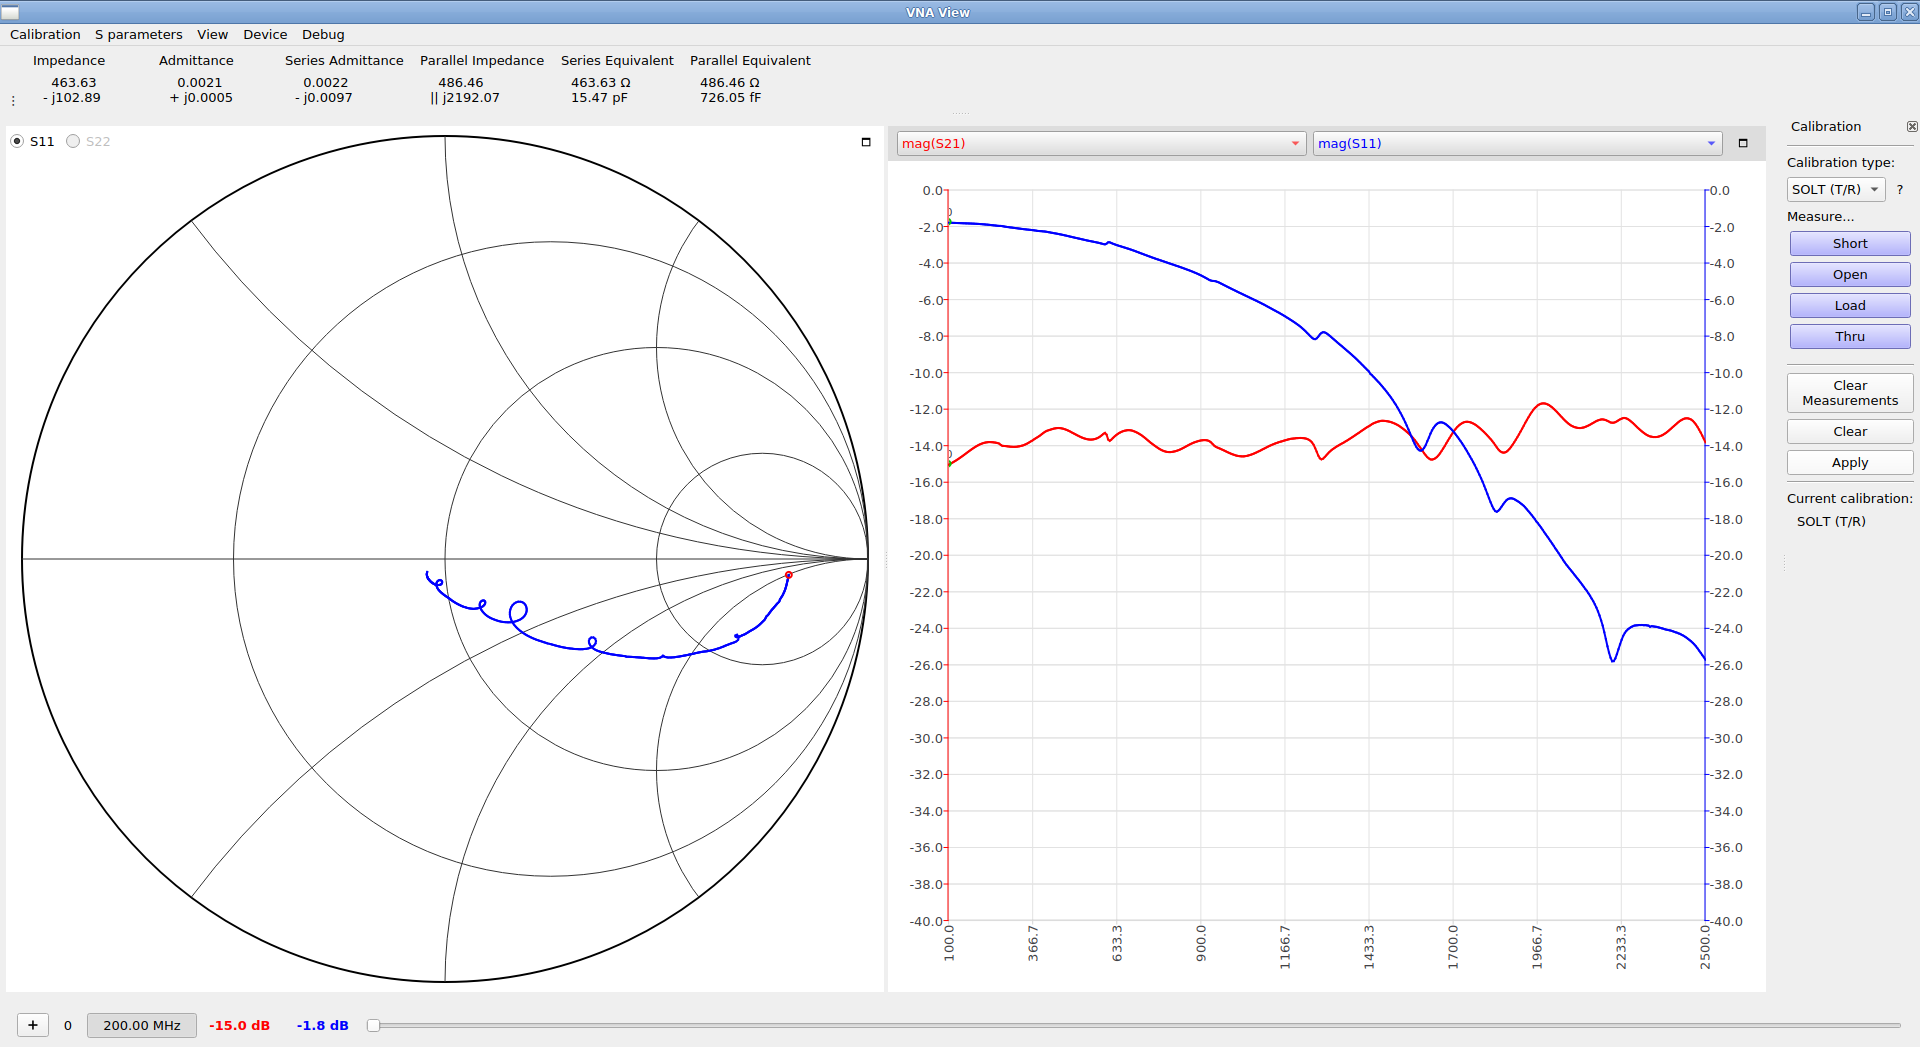Open the Device menu
Viewport: 1920px width, 1047px height.
click(x=265, y=34)
